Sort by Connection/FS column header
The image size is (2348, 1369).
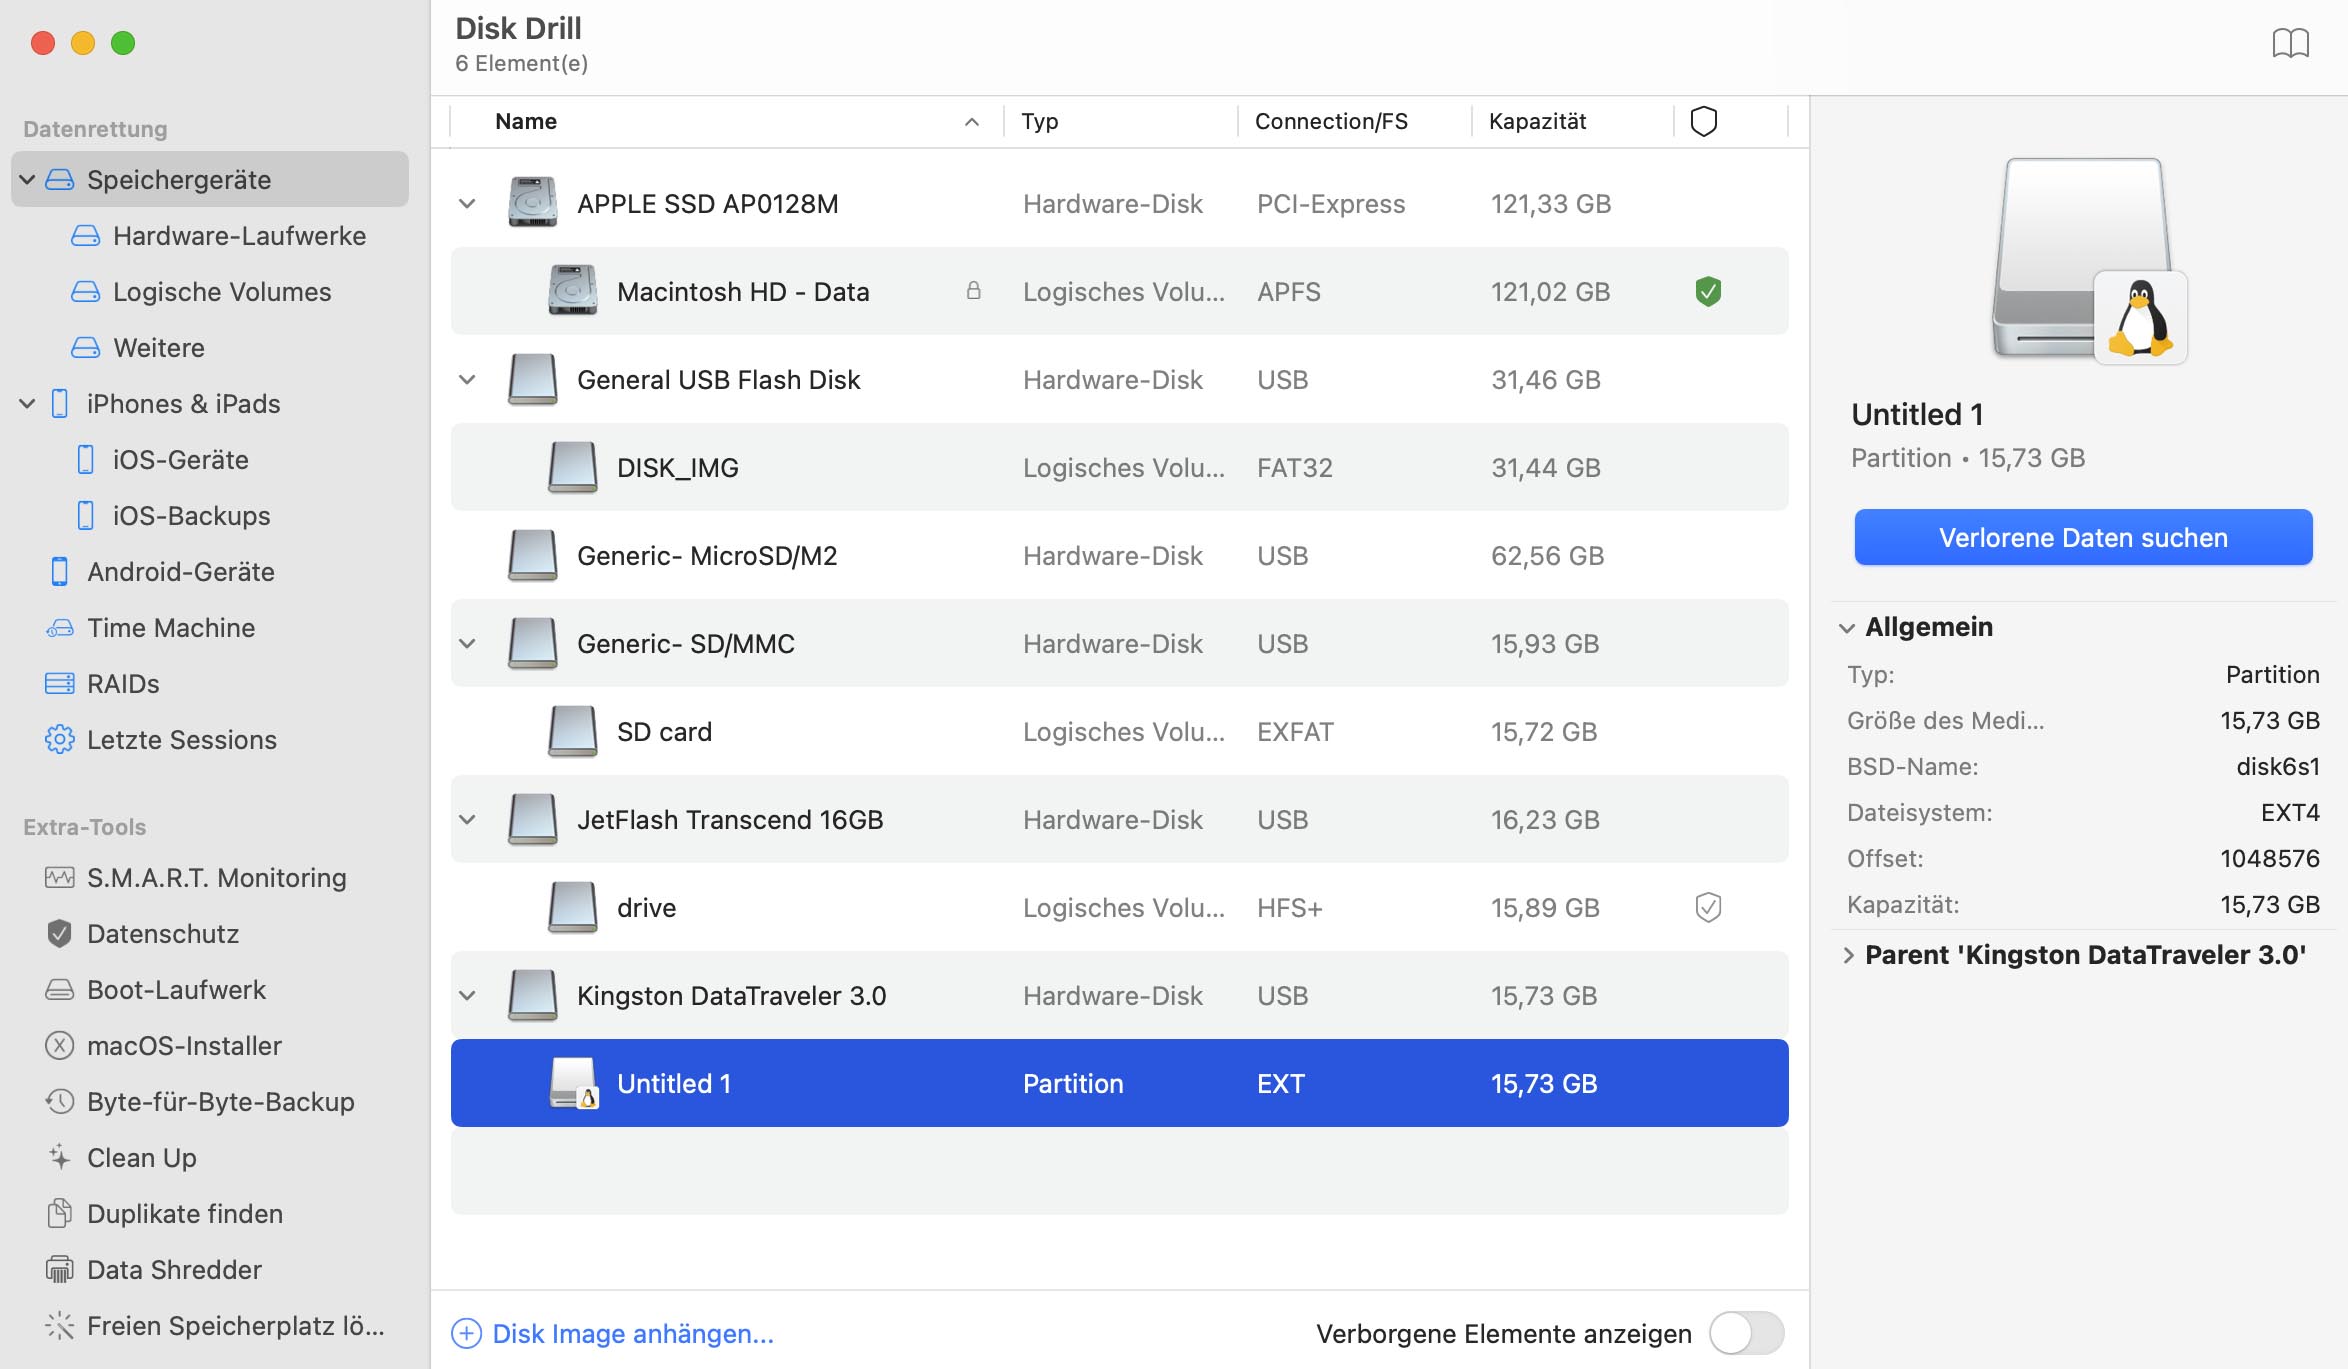[1356, 121]
